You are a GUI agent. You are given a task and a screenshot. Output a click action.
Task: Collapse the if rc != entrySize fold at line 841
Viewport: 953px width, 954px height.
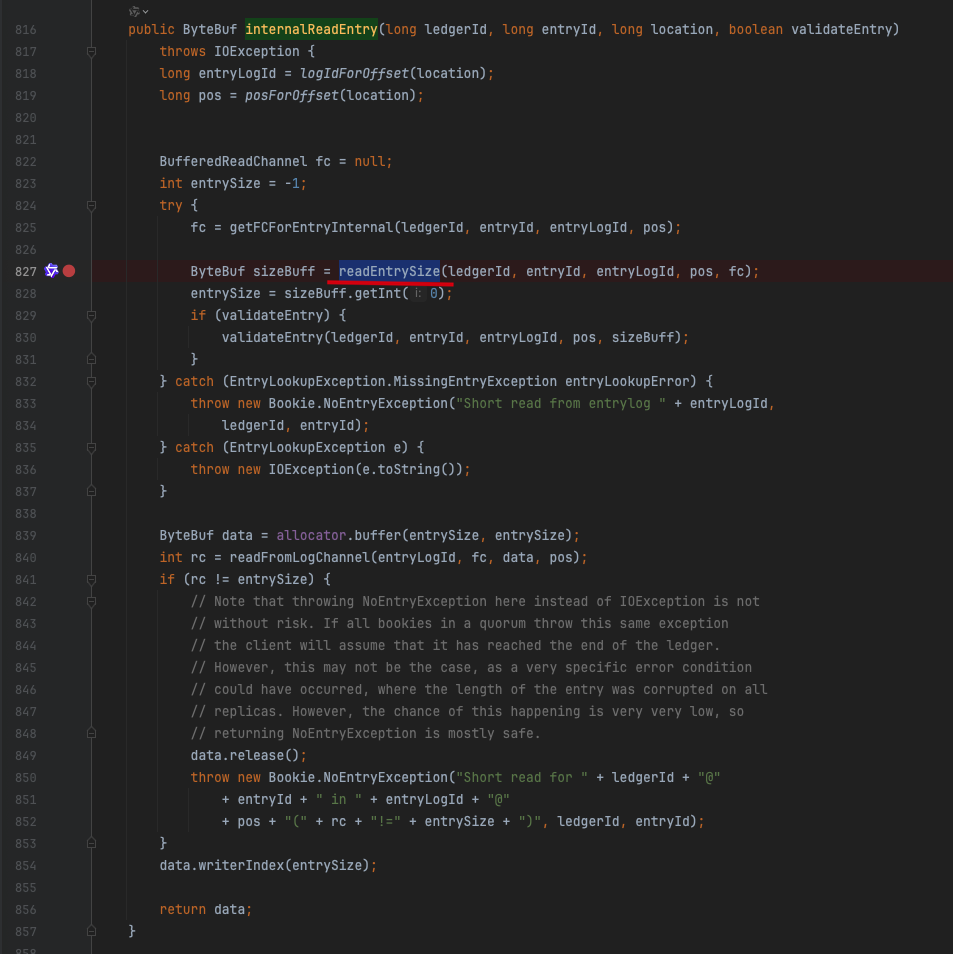(91, 579)
